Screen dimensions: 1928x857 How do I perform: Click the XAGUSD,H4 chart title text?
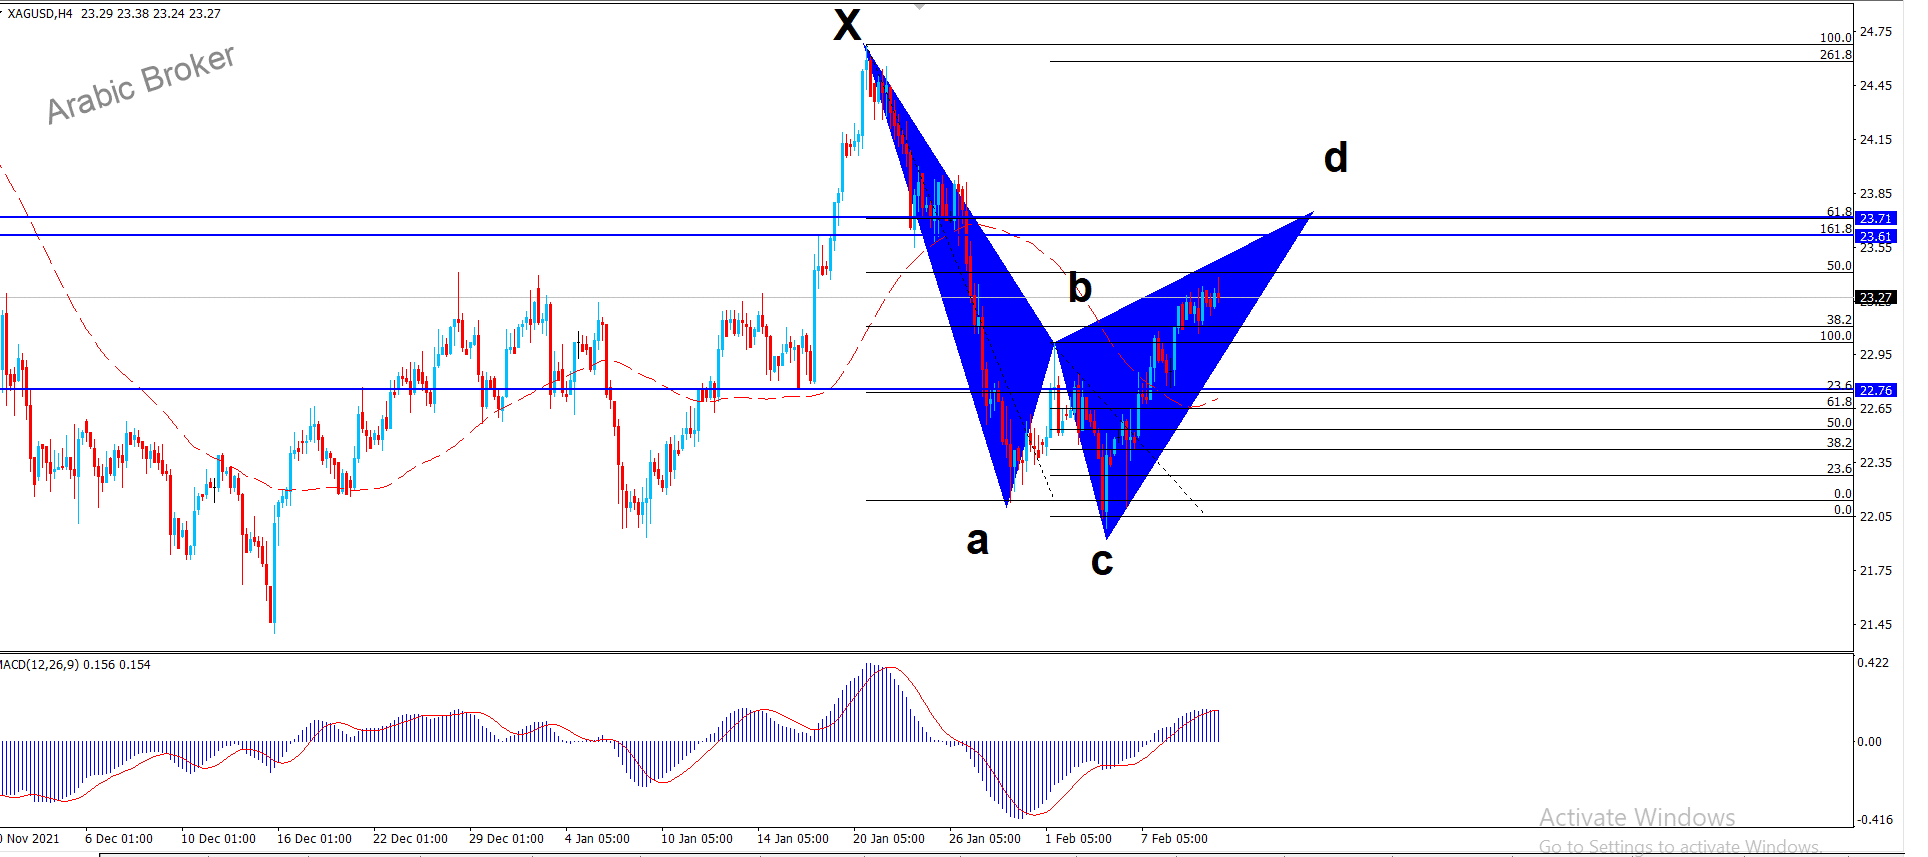[40, 14]
